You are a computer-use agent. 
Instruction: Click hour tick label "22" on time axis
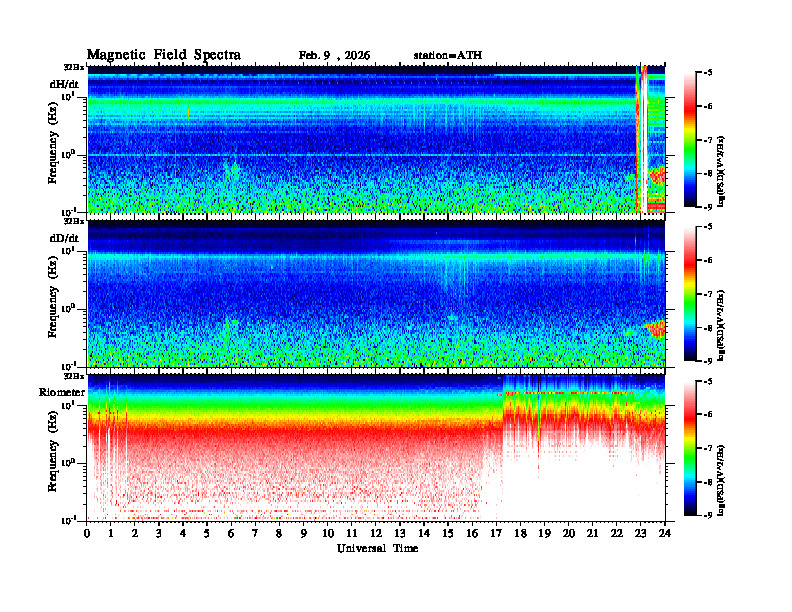point(617,534)
